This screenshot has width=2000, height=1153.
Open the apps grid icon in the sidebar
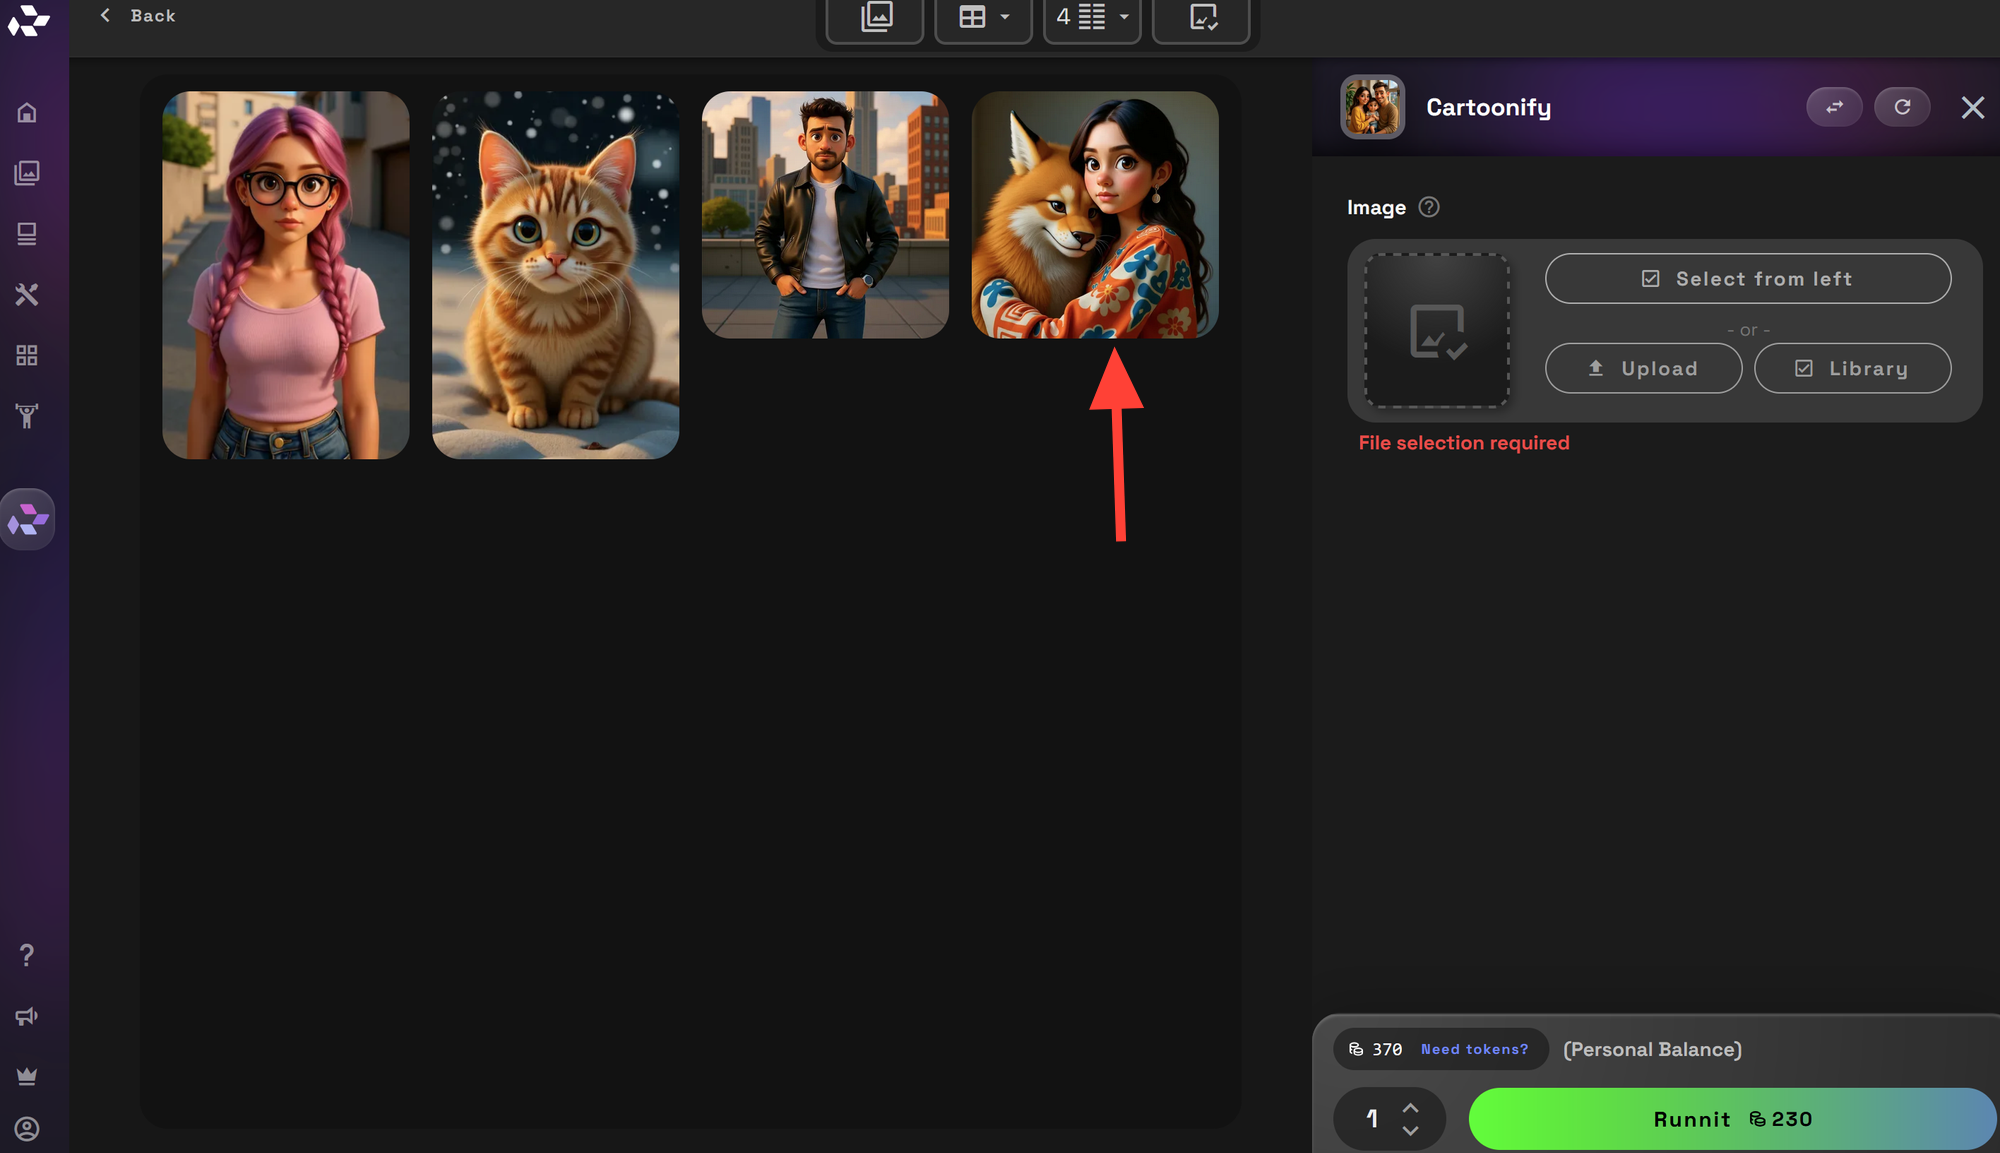[x=27, y=354]
